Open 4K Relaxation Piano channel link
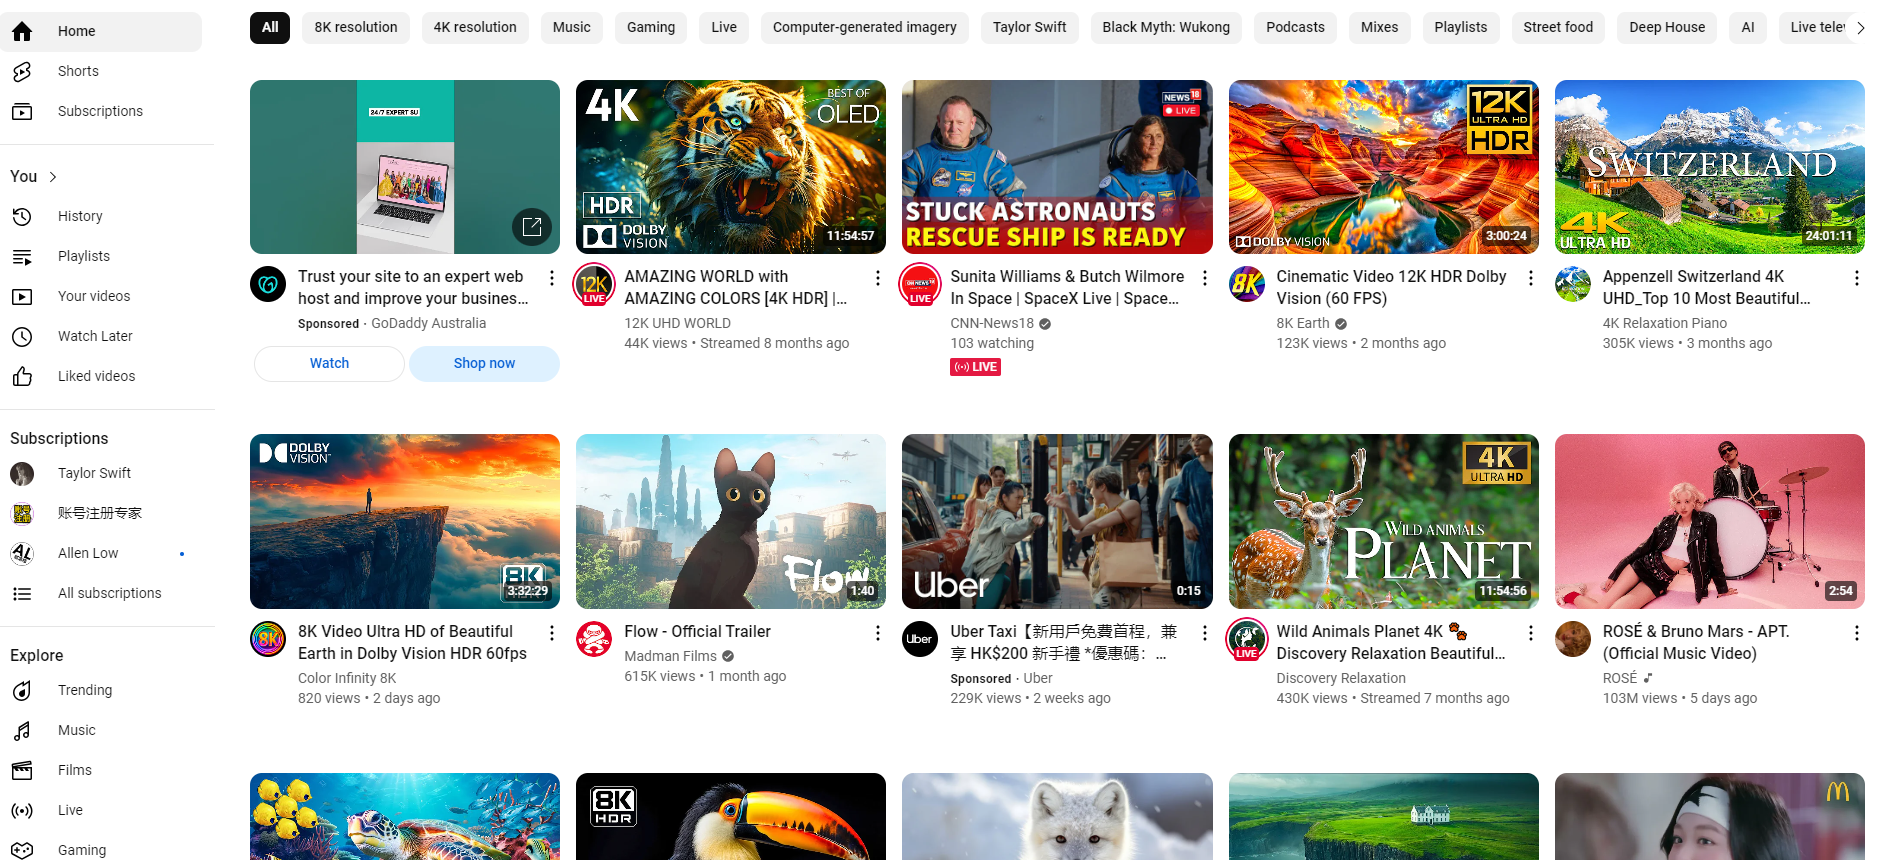This screenshot has width=1877, height=860. [1665, 324]
